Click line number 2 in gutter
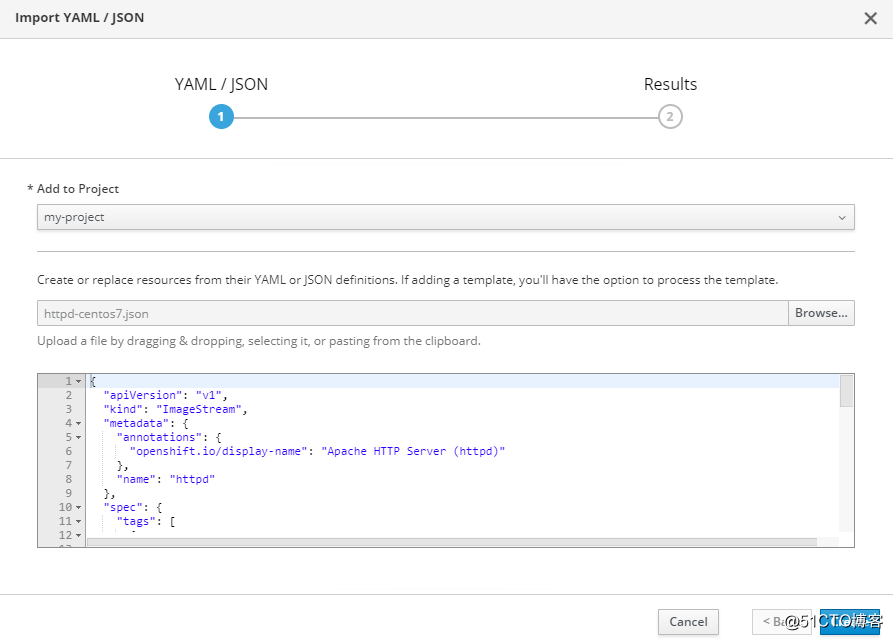893x640 pixels. tap(69, 395)
